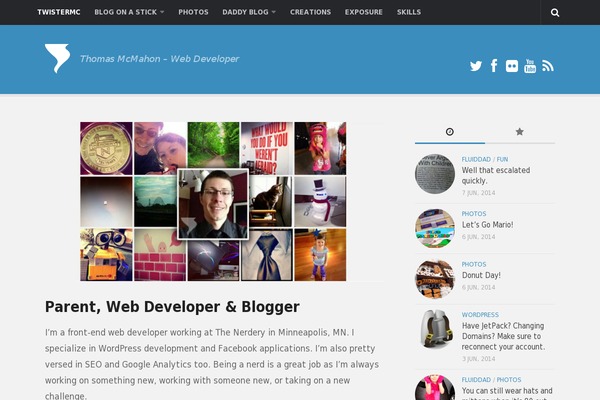The width and height of the screenshot is (600, 400).
Task: Visit the Twitter profile icon
Action: click(x=476, y=66)
